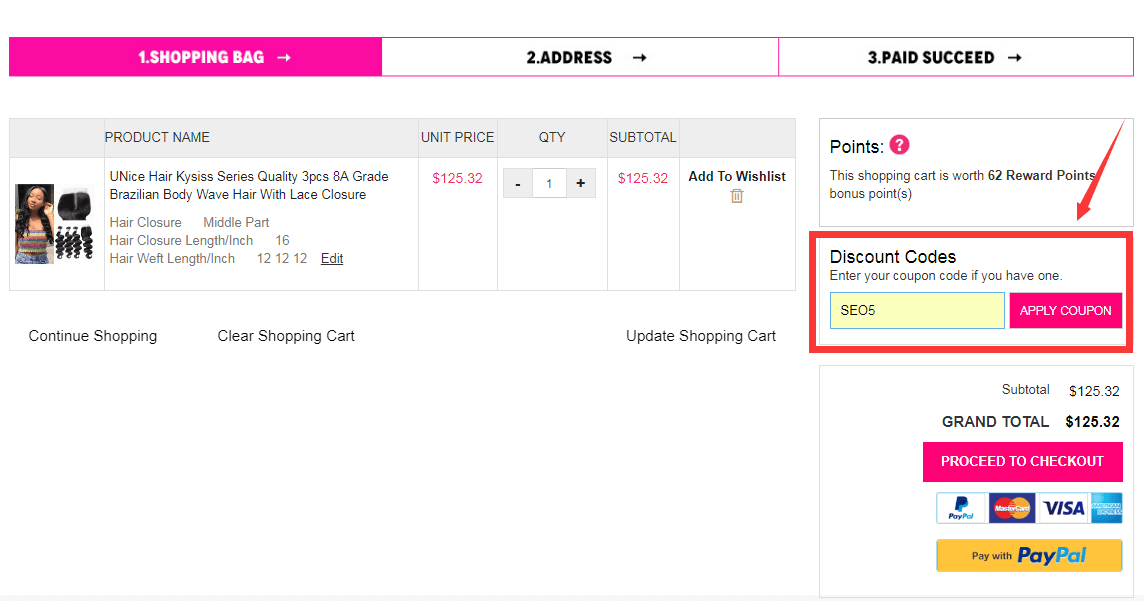Click the Enter your coupon code hint text
The image size is (1144, 601).
pos(946,276)
